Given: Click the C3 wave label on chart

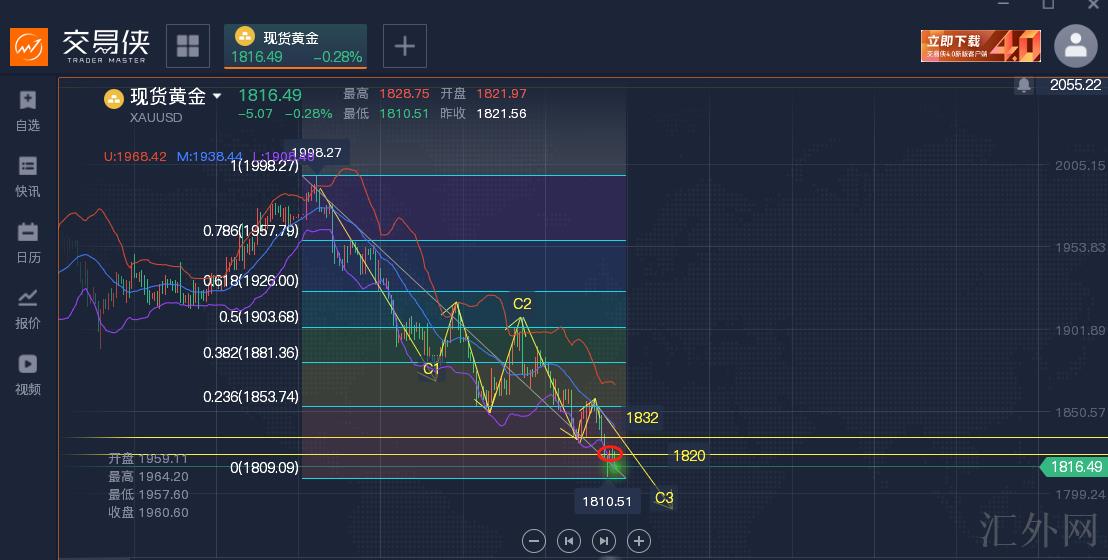Looking at the screenshot, I should click(664, 498).
